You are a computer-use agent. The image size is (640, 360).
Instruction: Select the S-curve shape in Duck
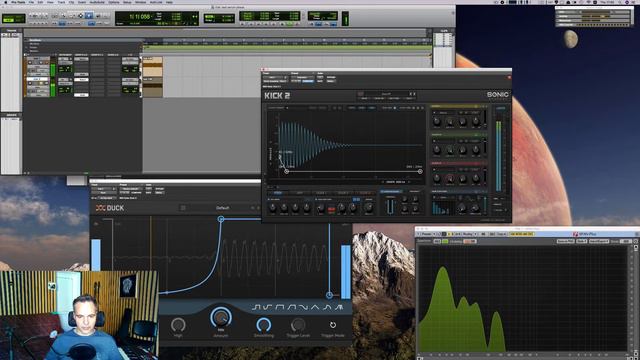pos(268,307)
